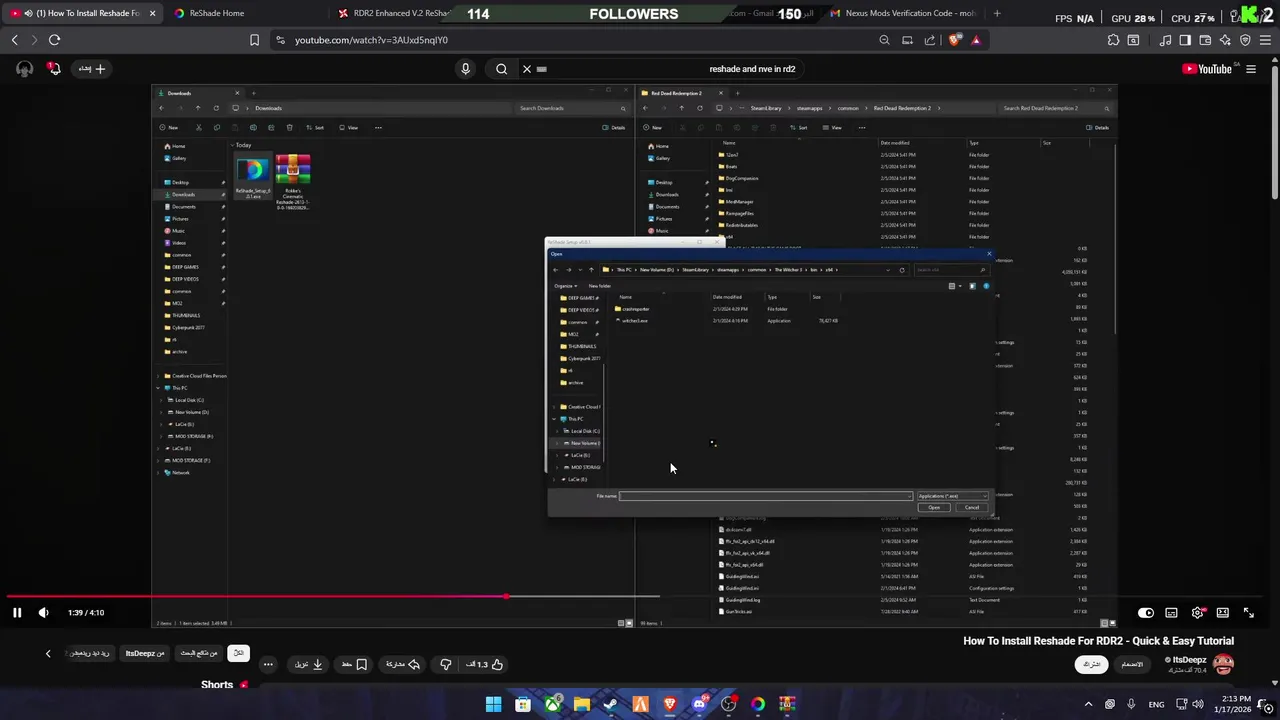Viewport: 1280px width, 720px height.
Task: Click the YouTube Create button
Action: point(91,69)
